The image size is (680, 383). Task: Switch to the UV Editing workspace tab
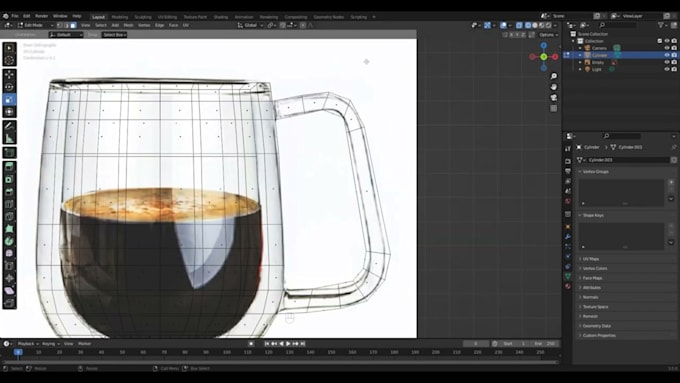click(167, 17)
